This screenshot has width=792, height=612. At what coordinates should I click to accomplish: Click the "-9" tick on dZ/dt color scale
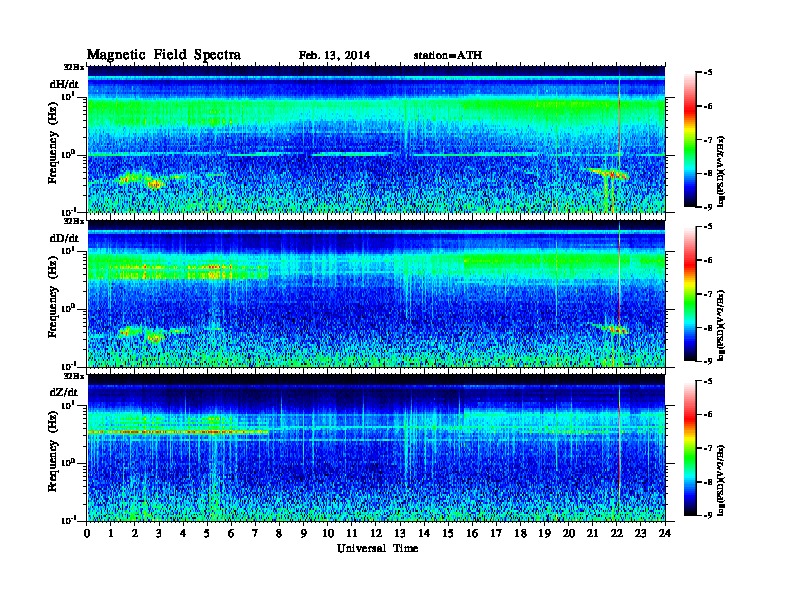pos(708,515)
